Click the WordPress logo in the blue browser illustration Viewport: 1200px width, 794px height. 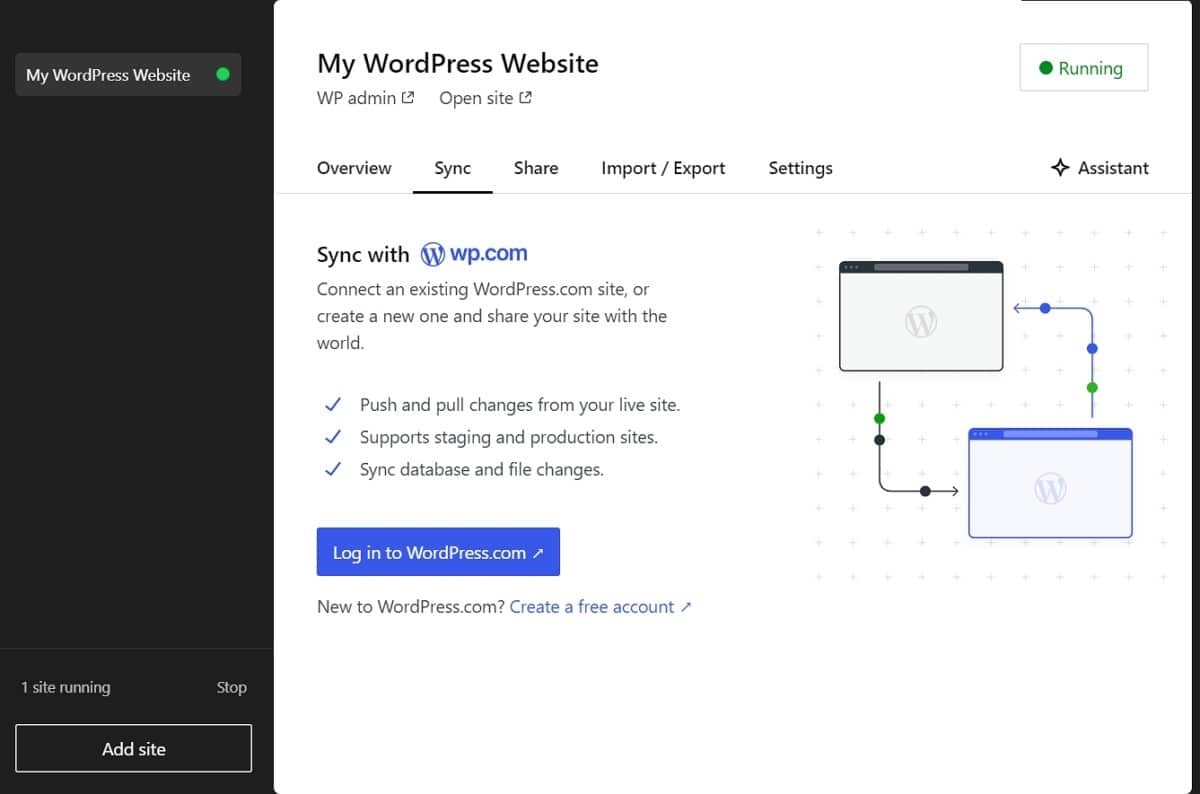coord(1050,488)
